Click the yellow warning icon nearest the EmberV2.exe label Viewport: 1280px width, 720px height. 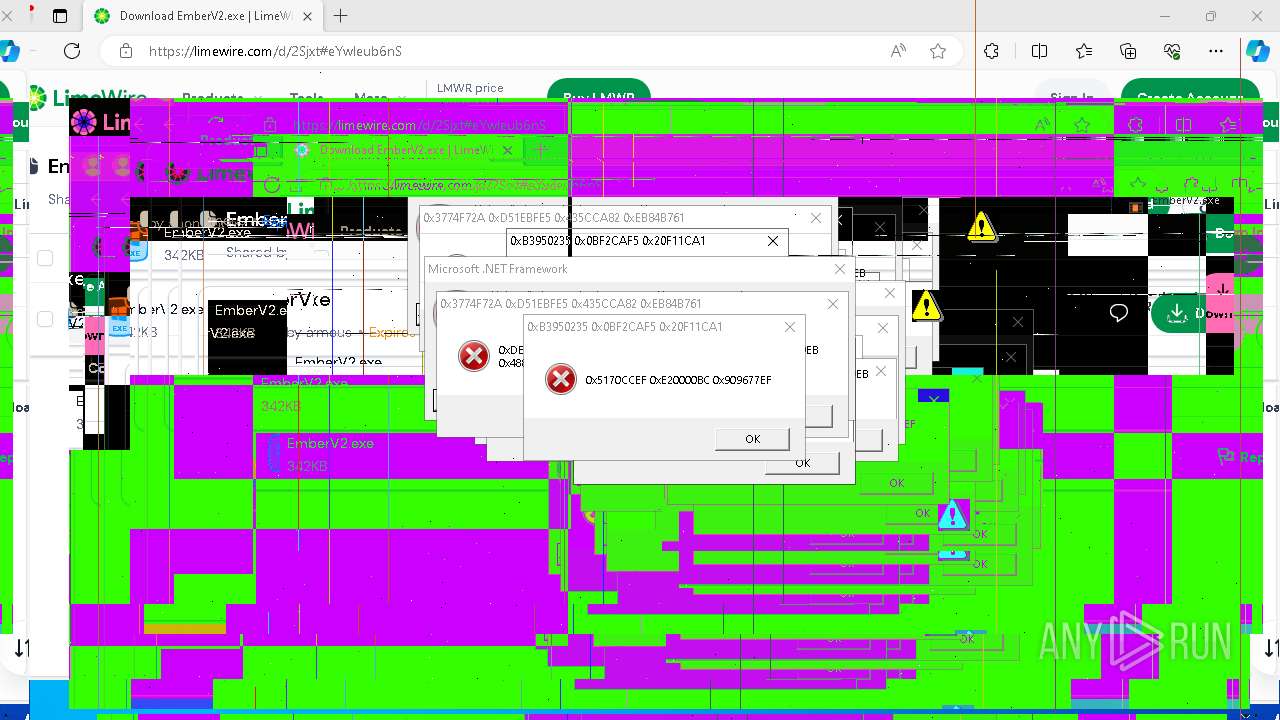pos(982,227)
